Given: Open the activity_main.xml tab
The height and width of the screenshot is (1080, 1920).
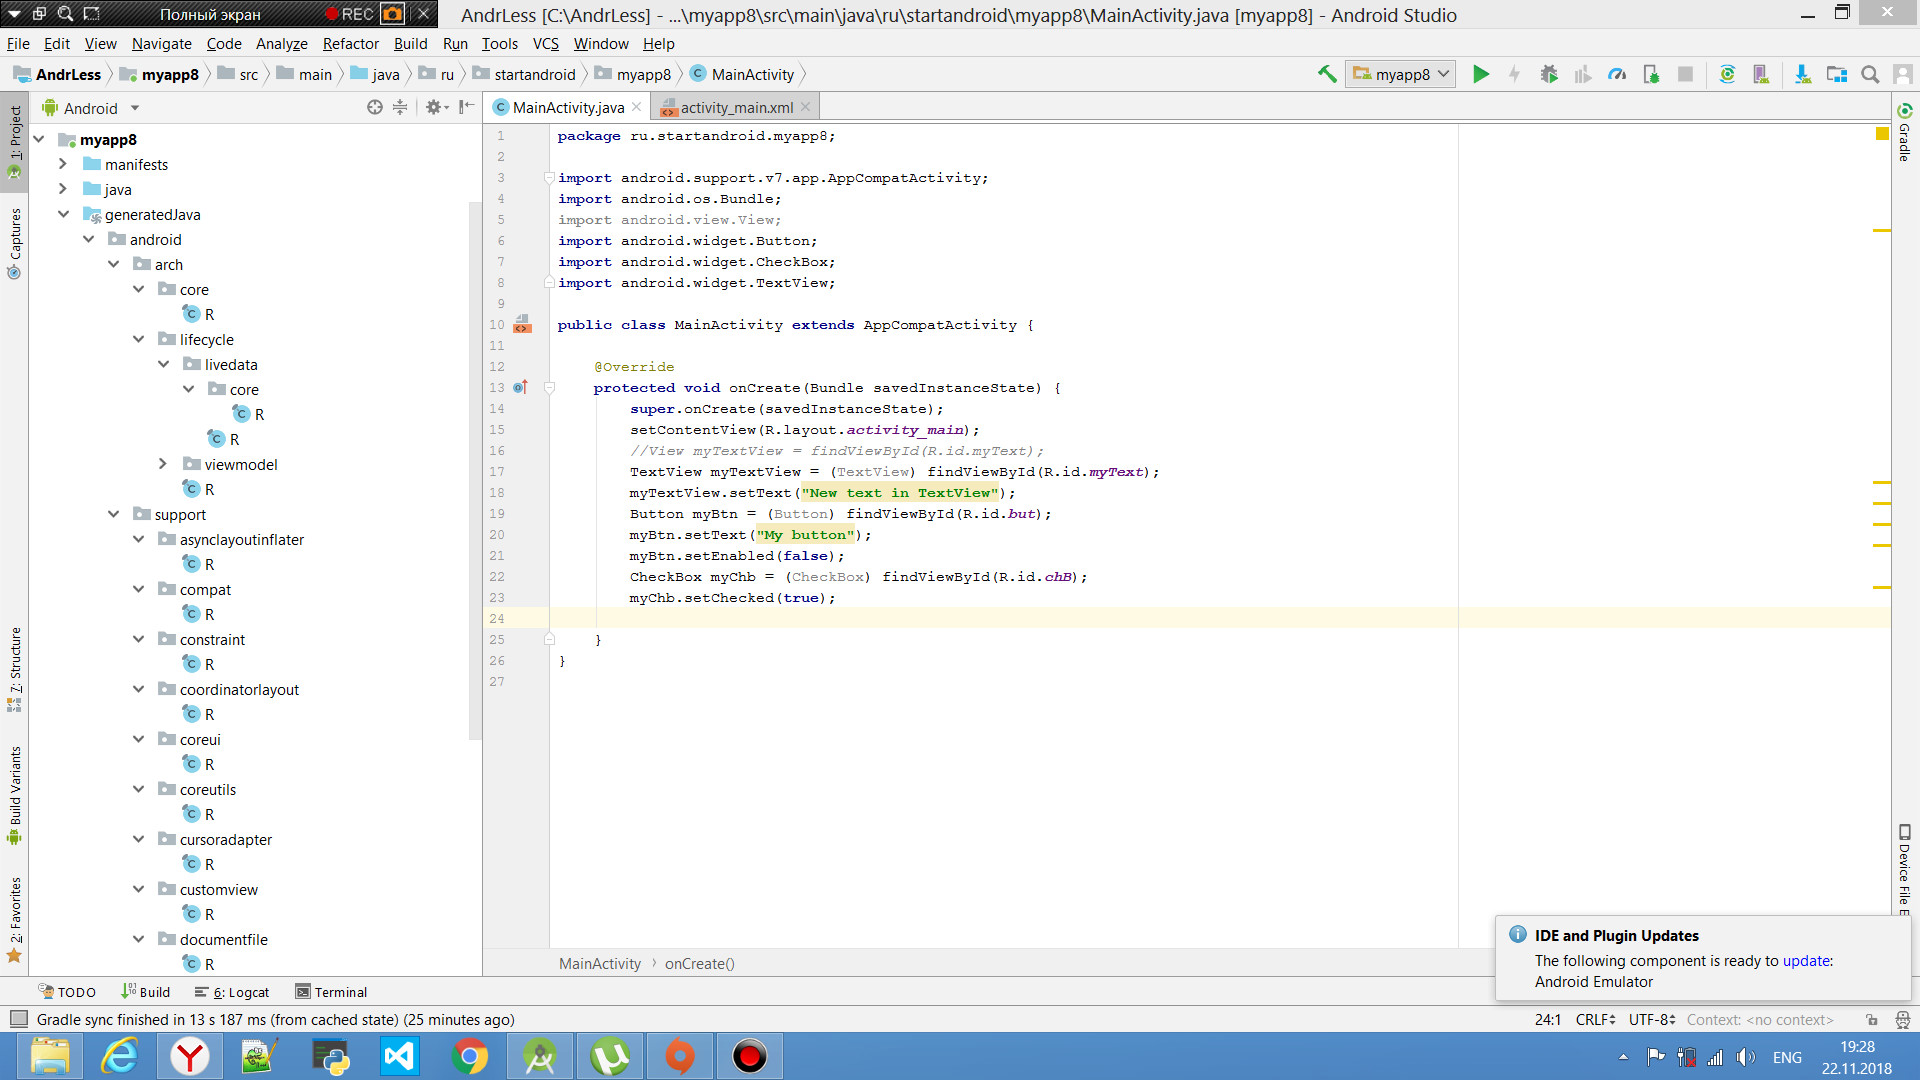Looking at the screenshot, I should coord(733,107).
